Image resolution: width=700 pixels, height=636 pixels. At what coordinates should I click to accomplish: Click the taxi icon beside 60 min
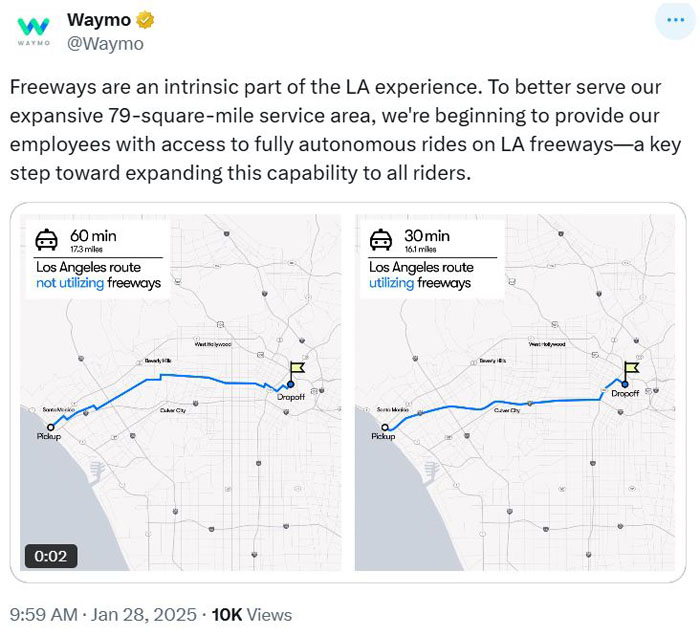(x=46, y=240)
